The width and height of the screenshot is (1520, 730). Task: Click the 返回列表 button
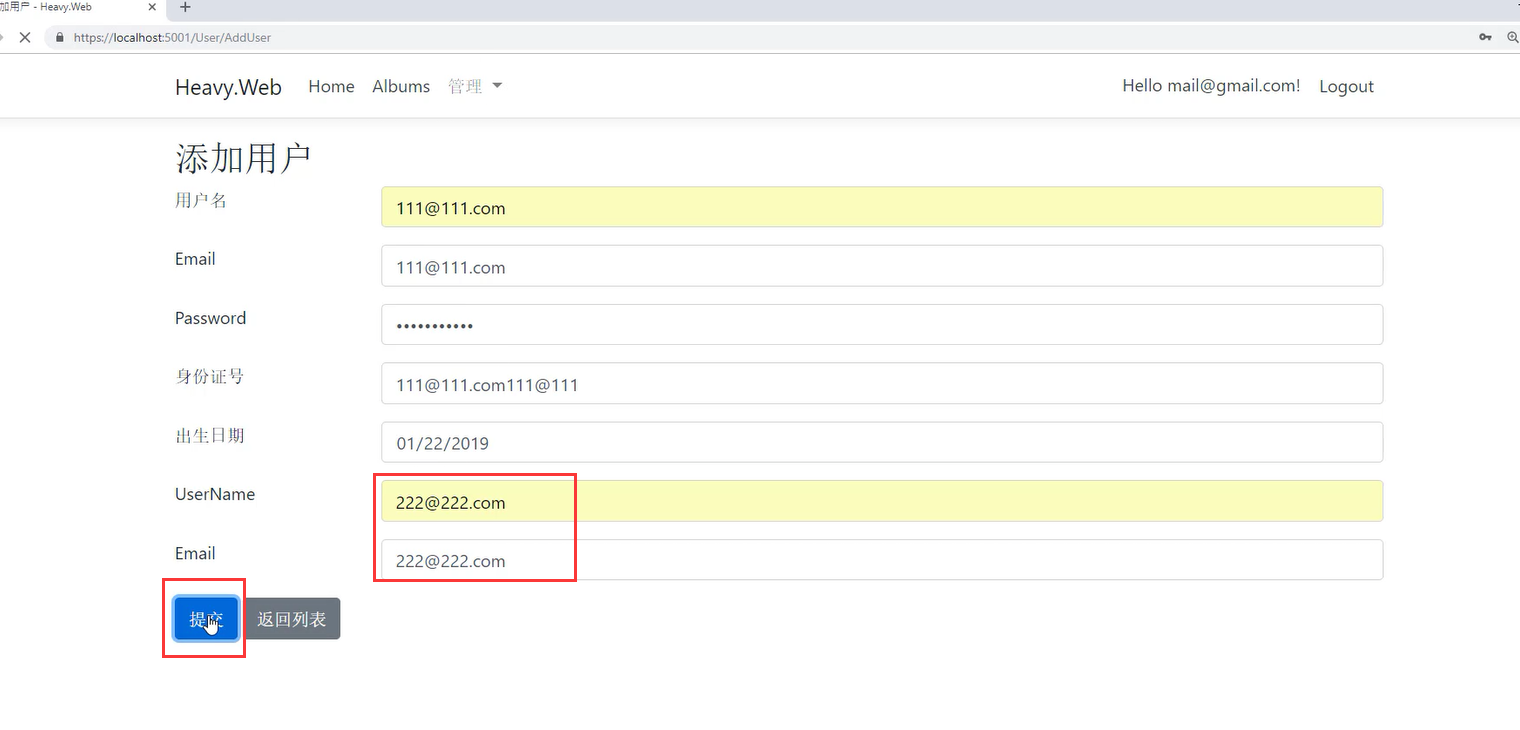(292, 619)
